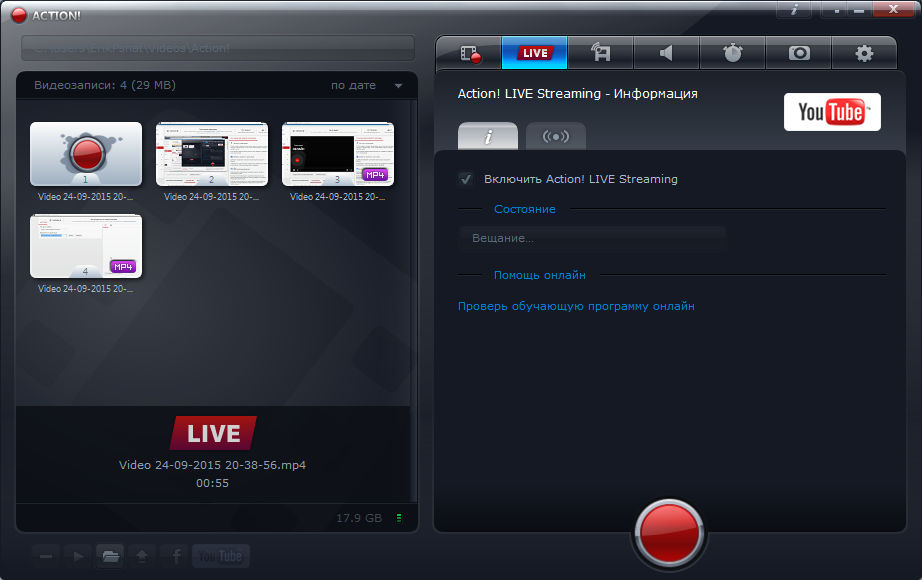Viewport: 922px width, 580px height.
Task: Open the audio speaker settings tab
Action: [x=667, y=53]
